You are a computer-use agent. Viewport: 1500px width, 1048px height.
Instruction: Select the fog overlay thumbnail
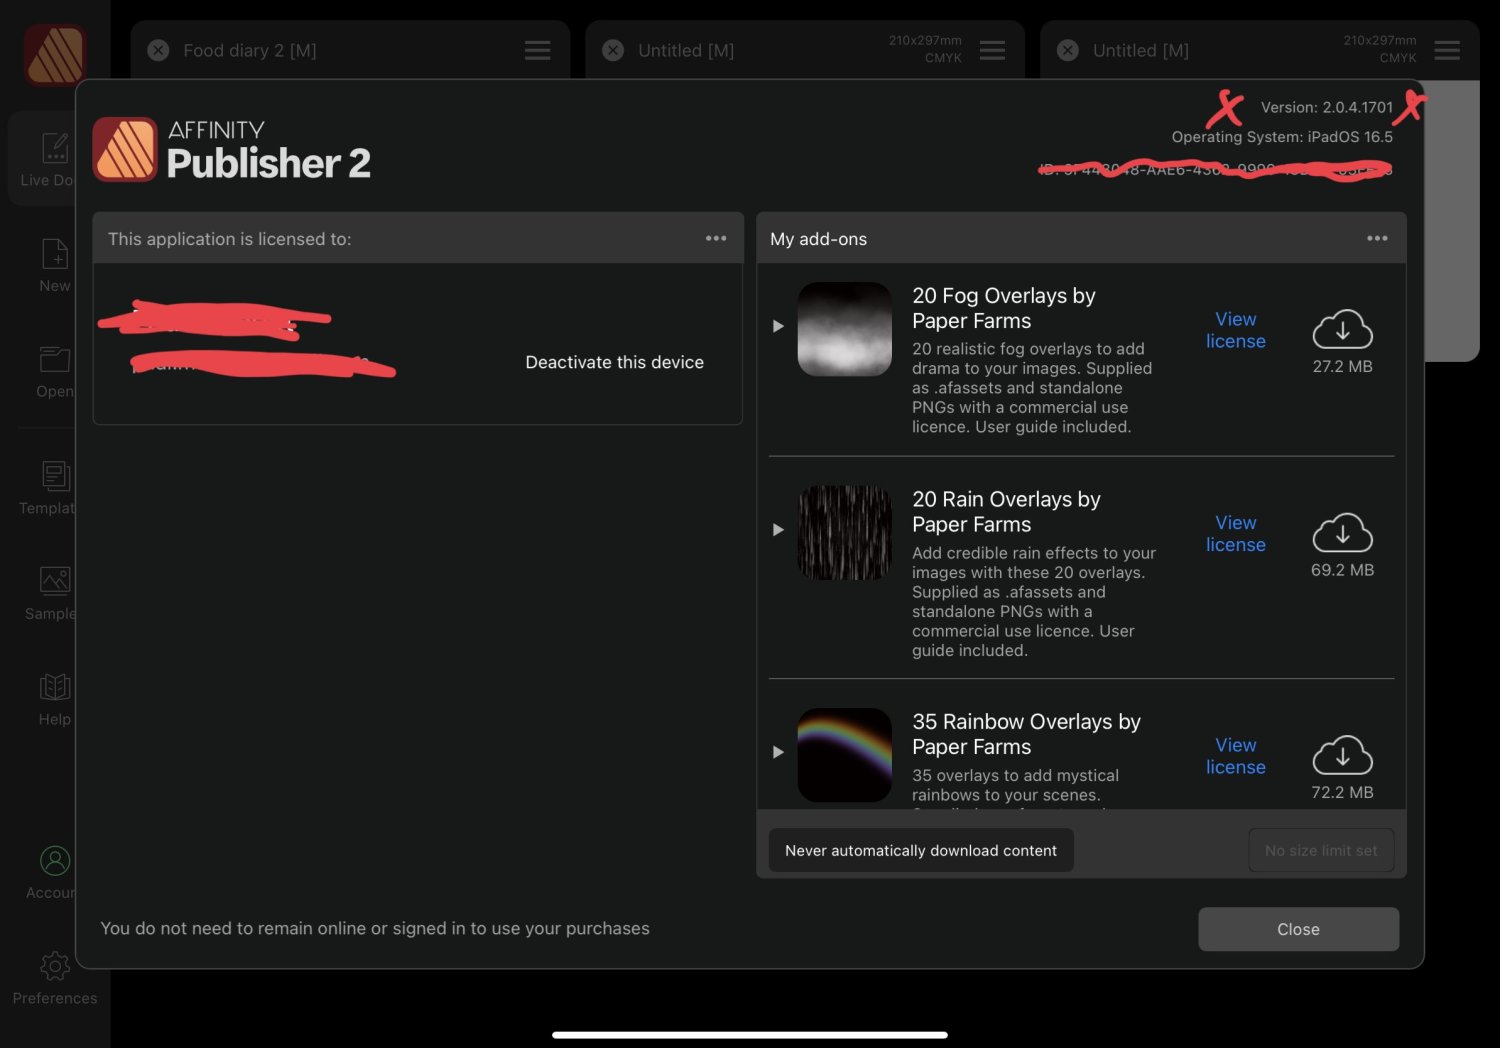click(x=845, y=329)
